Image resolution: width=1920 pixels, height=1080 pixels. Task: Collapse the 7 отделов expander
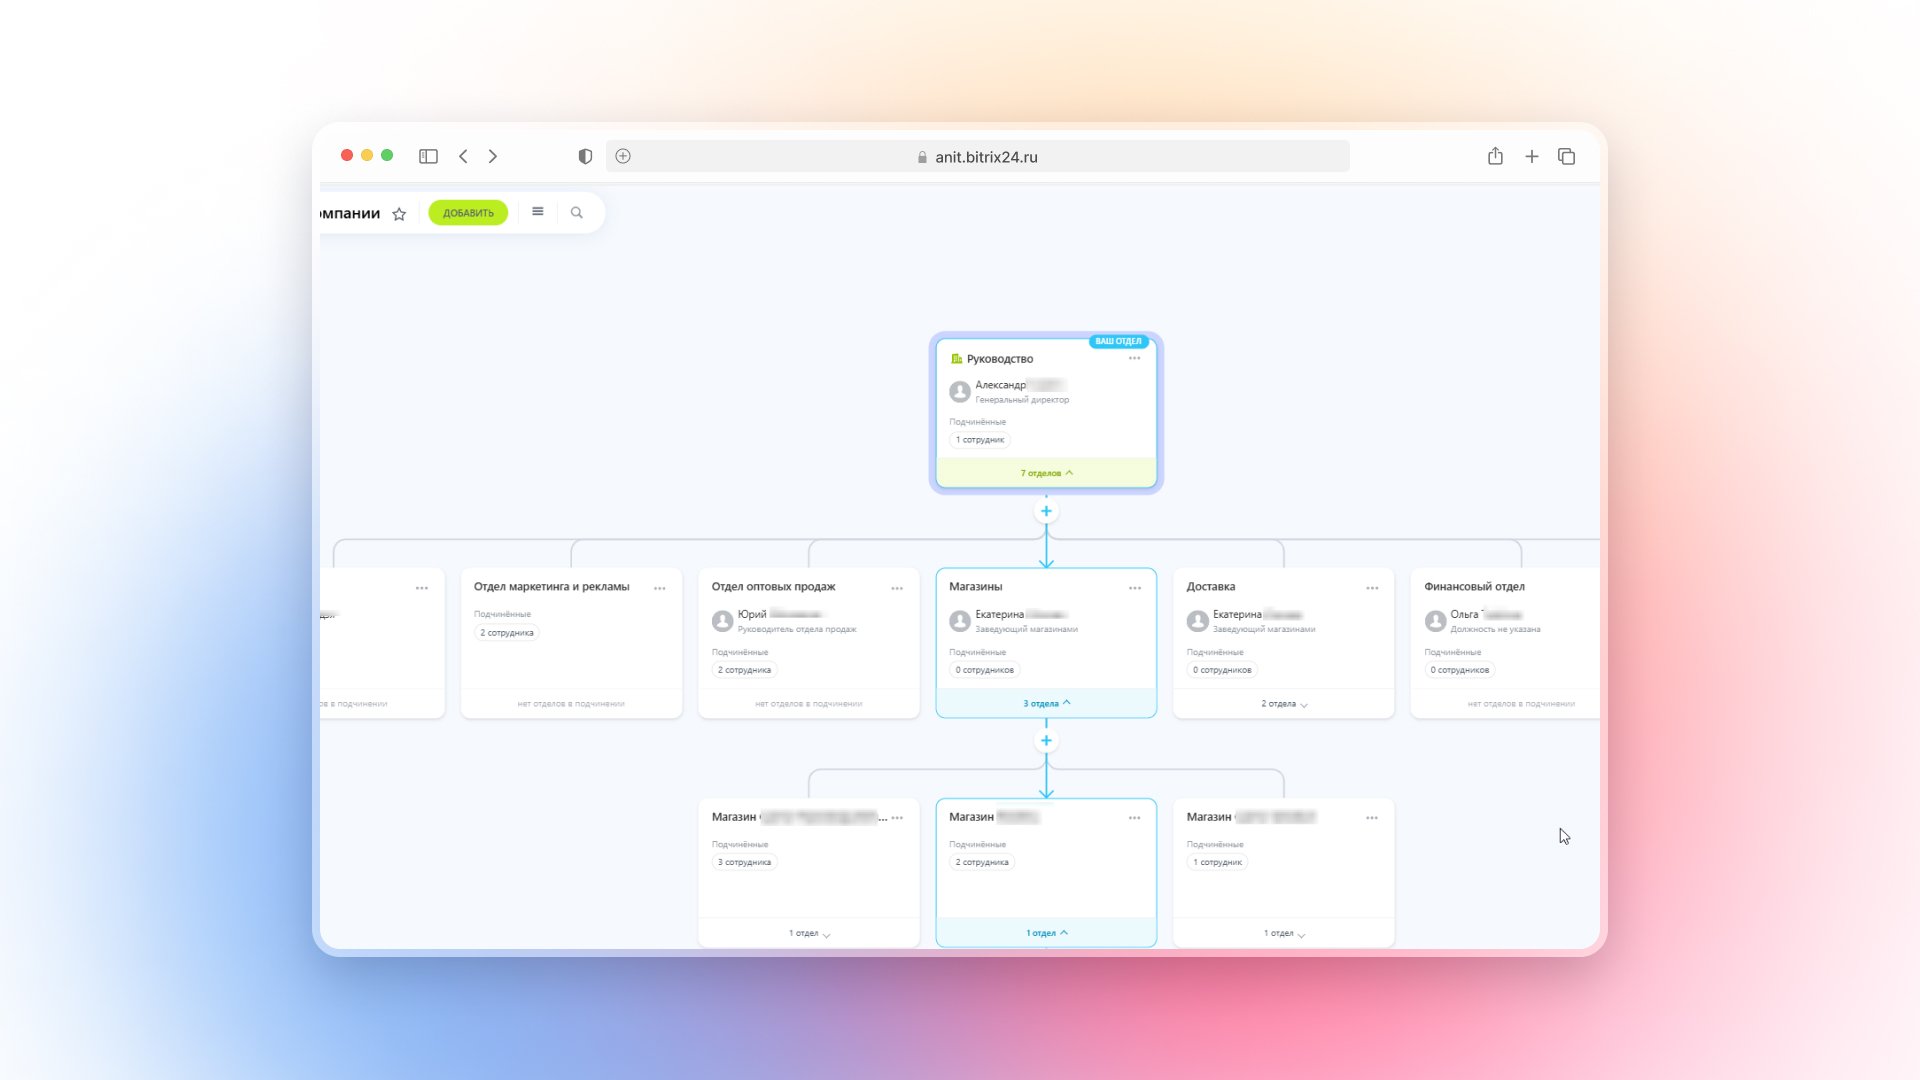[1046, 473]
